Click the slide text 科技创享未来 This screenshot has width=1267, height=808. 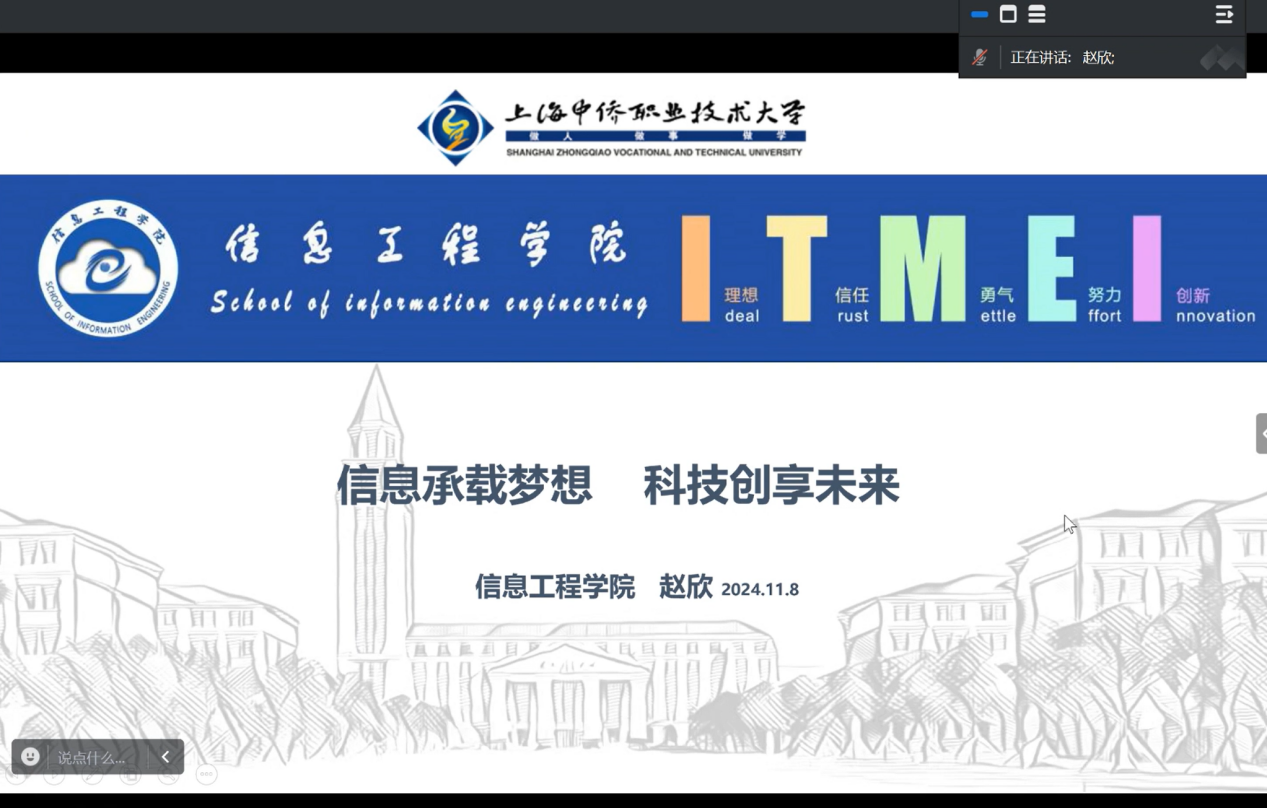[x=771, y=485]
